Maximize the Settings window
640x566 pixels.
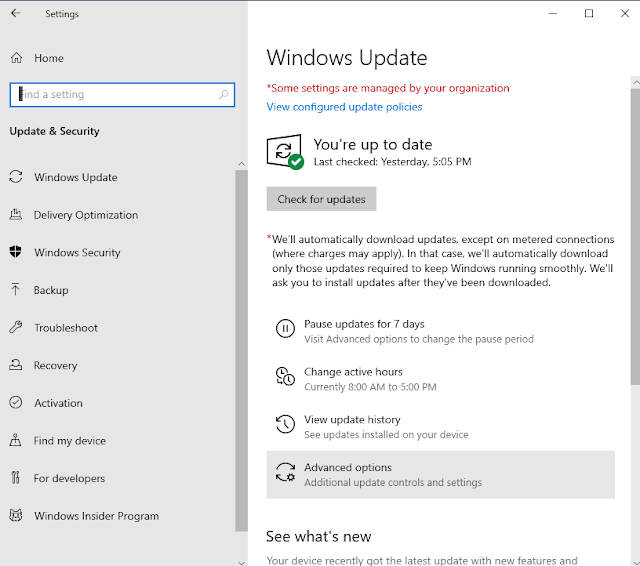pos(589,13)
